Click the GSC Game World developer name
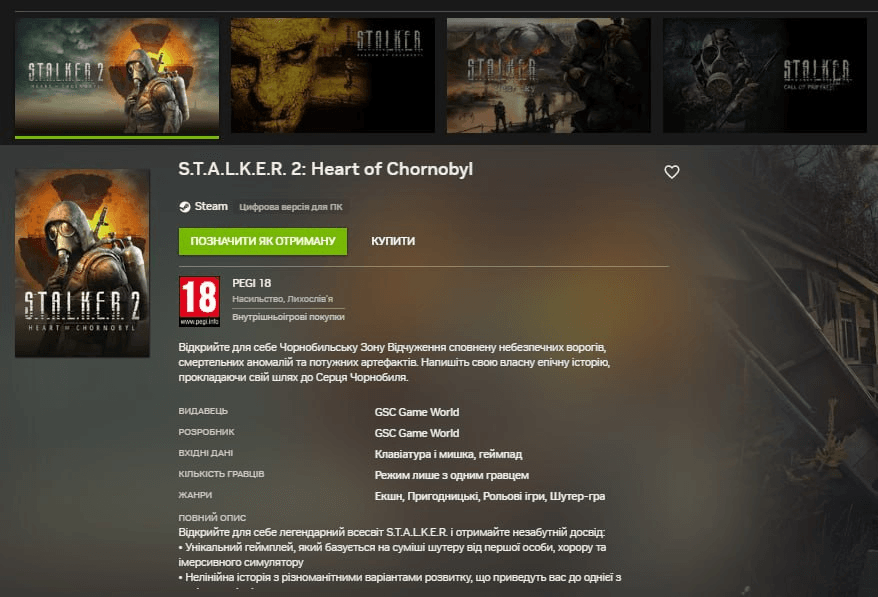Screen dimensions: 878x597 (417, 433)
